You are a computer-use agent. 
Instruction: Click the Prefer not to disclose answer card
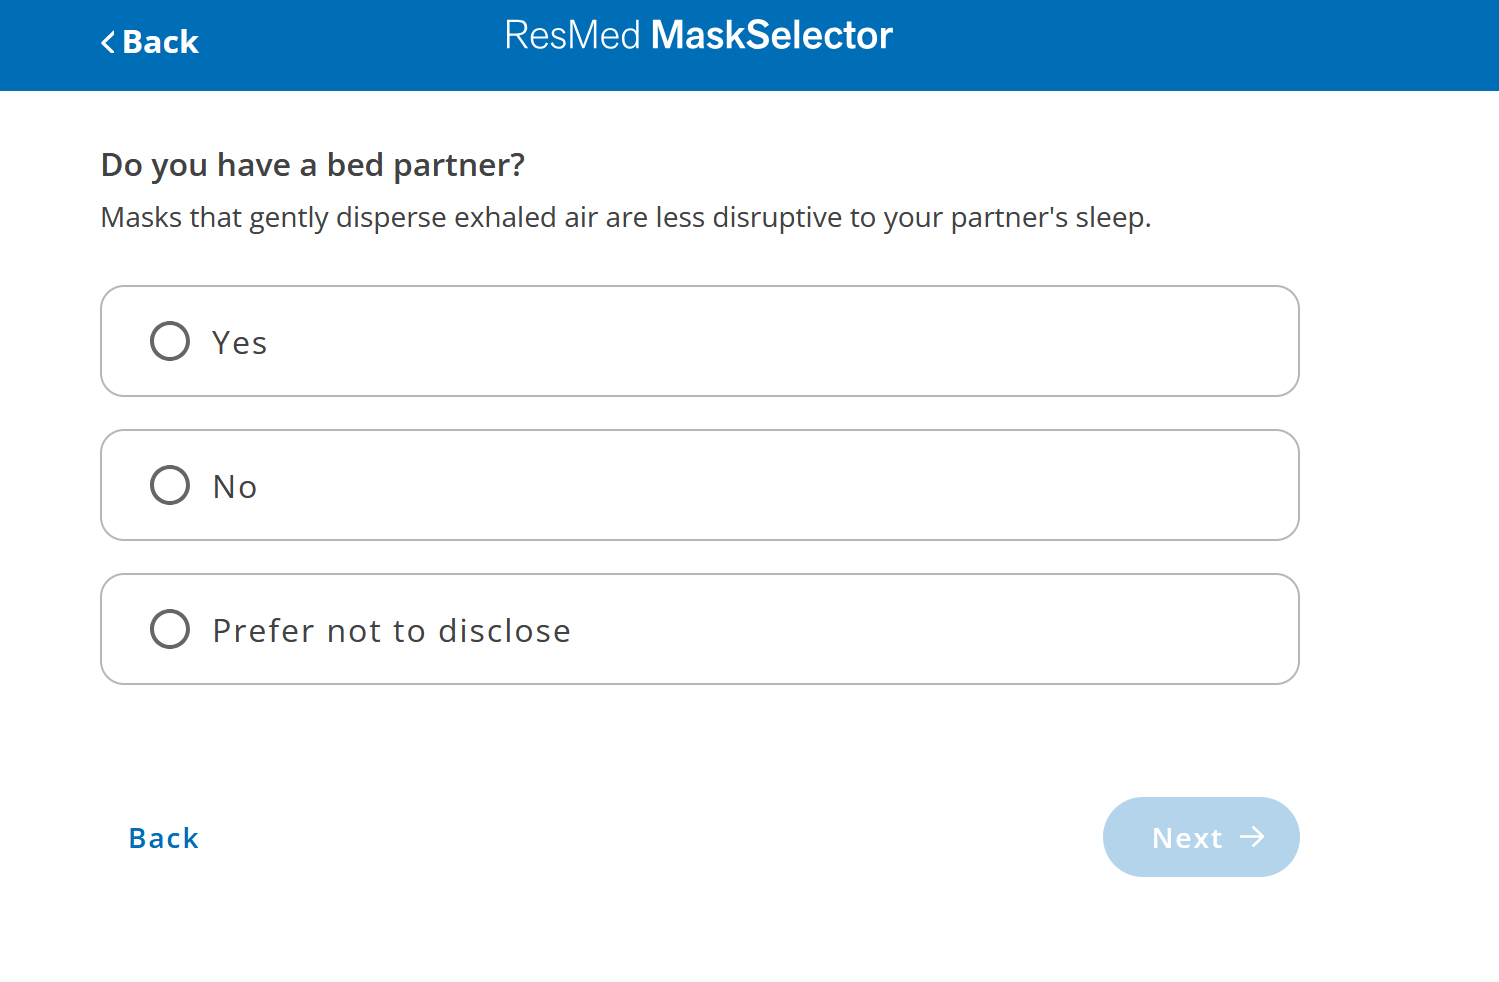pos(699,629)
